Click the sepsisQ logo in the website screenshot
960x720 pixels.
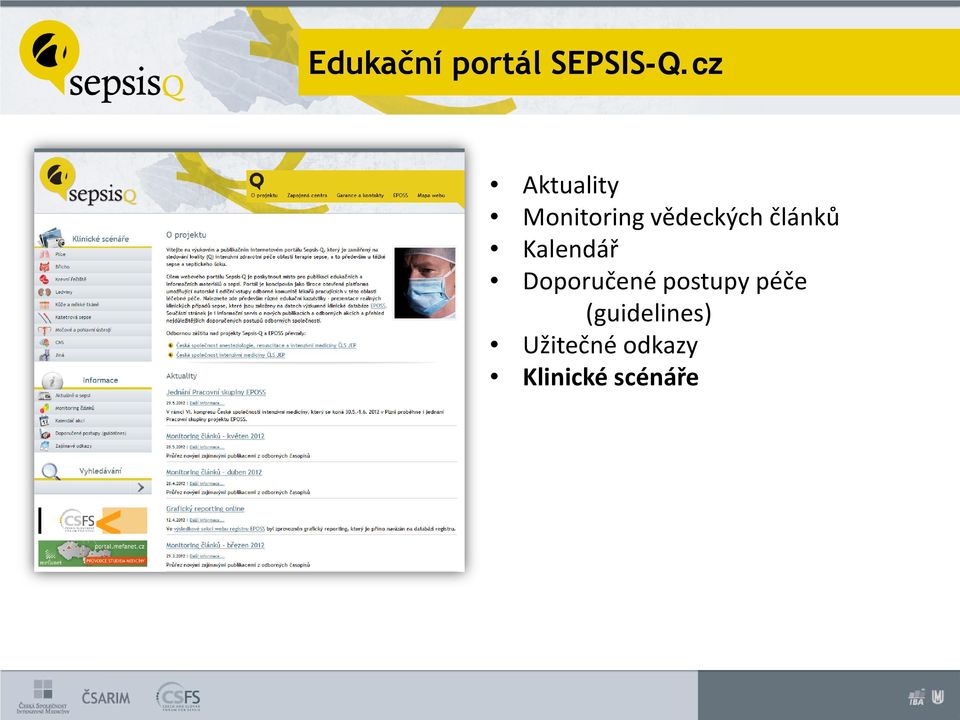point(88,182)
